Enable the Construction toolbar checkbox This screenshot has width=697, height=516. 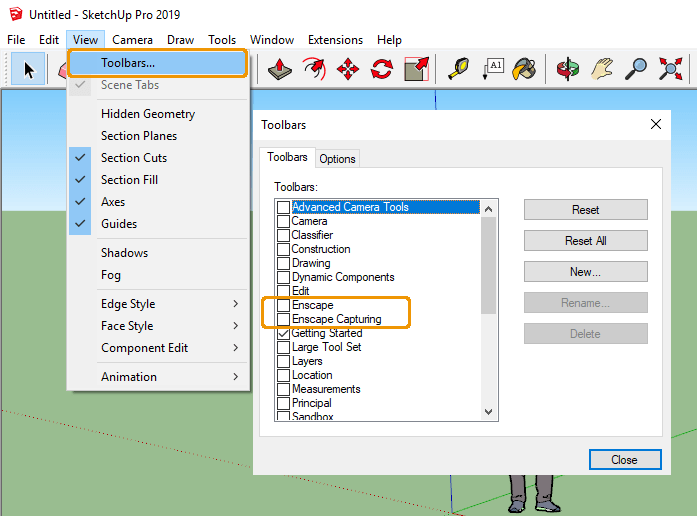[283, 249]
